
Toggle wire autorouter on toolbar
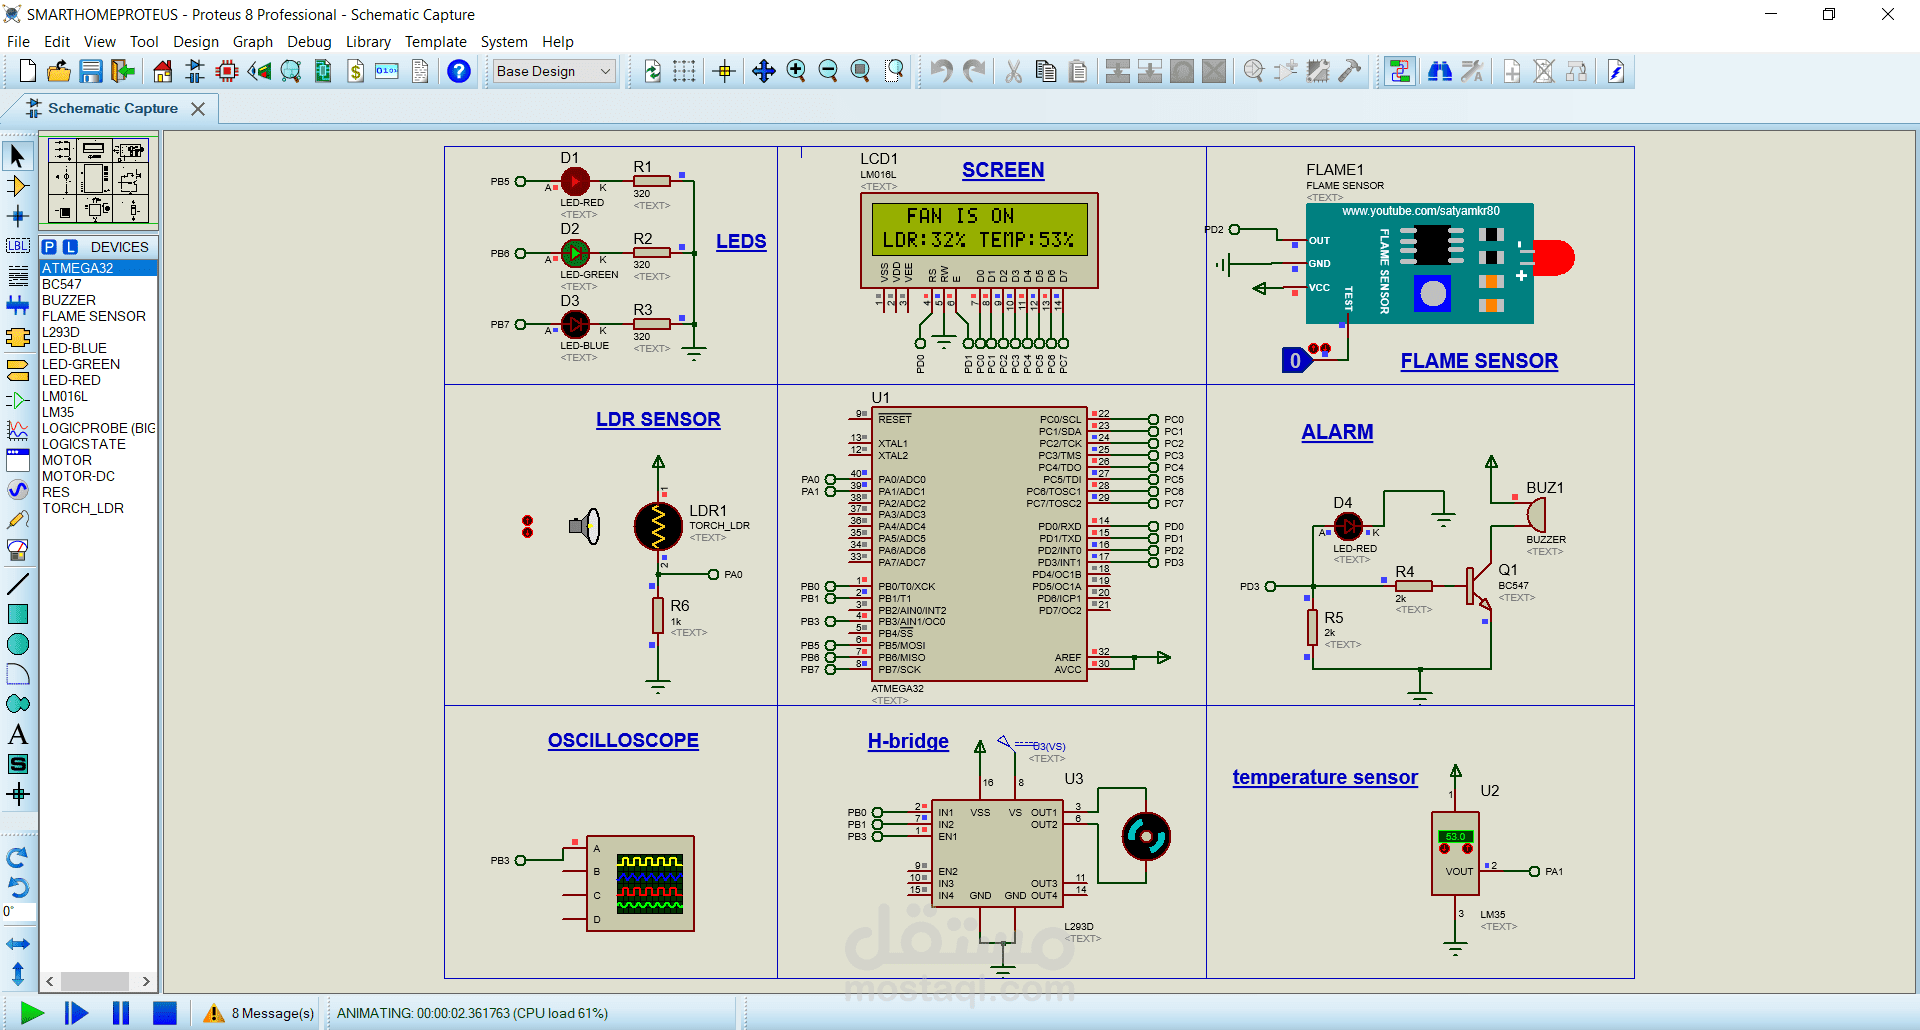[x=1400, y=71]
